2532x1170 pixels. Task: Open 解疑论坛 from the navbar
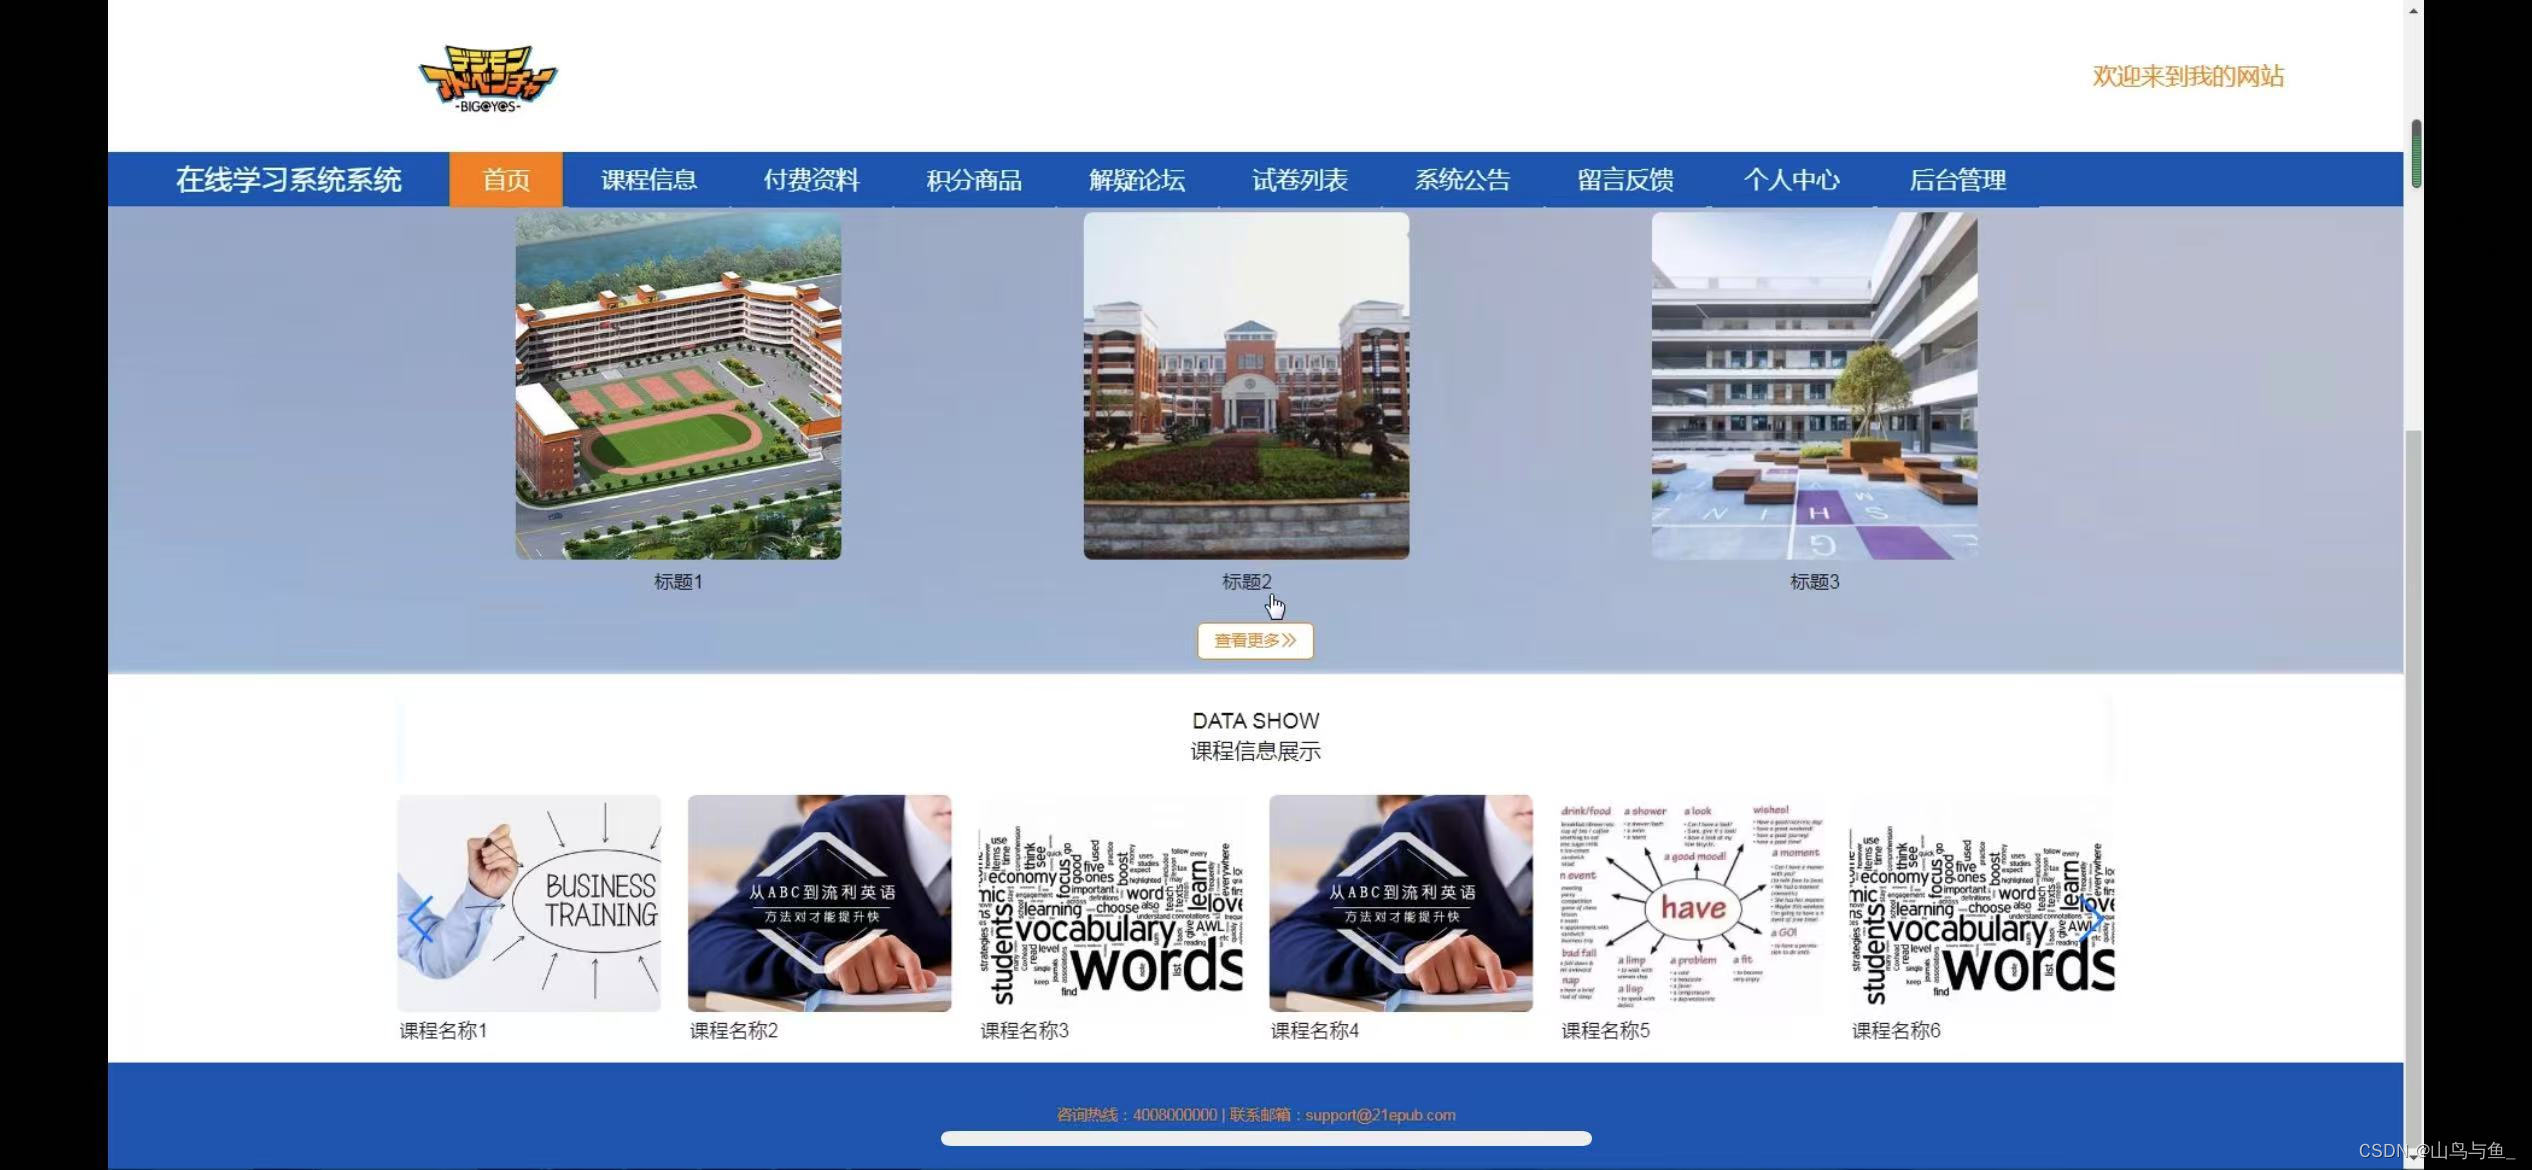pyautogui.click(x=1136, y=180)
